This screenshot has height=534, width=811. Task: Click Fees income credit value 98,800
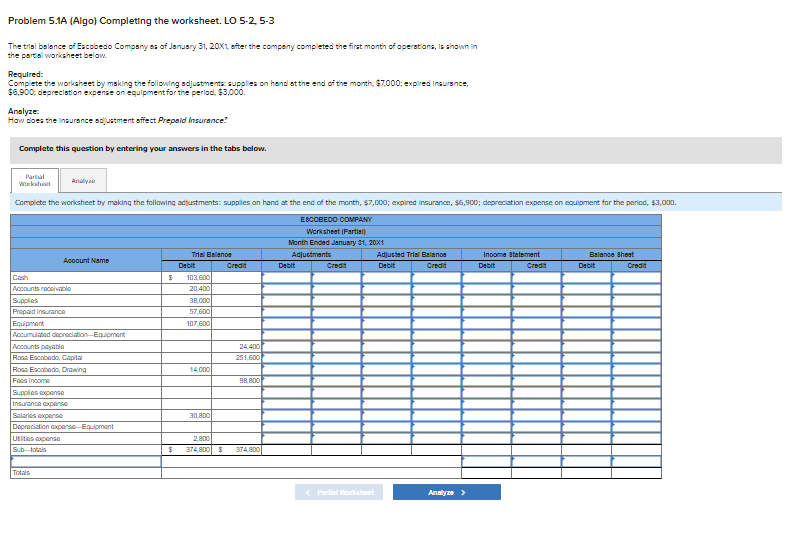tap(249, 381)
